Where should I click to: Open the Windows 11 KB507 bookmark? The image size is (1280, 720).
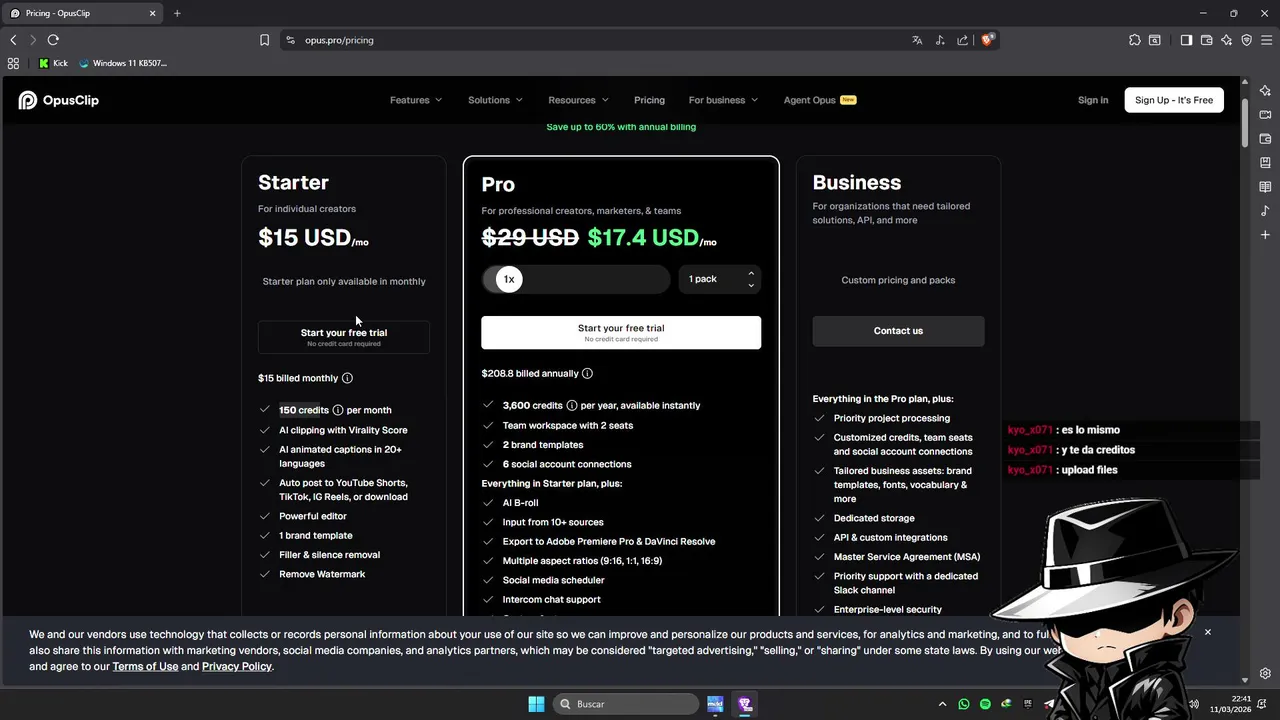pyautogui.click(x=123, y=63)
